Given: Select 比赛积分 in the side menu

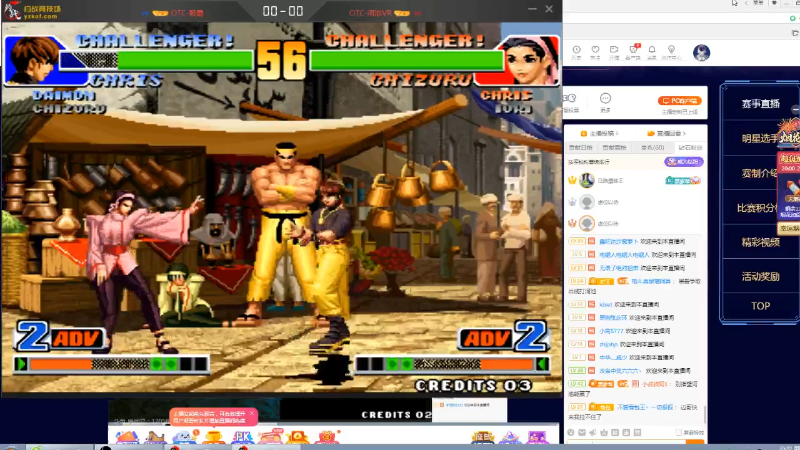Looking at the screenshot, I should 757,208.
